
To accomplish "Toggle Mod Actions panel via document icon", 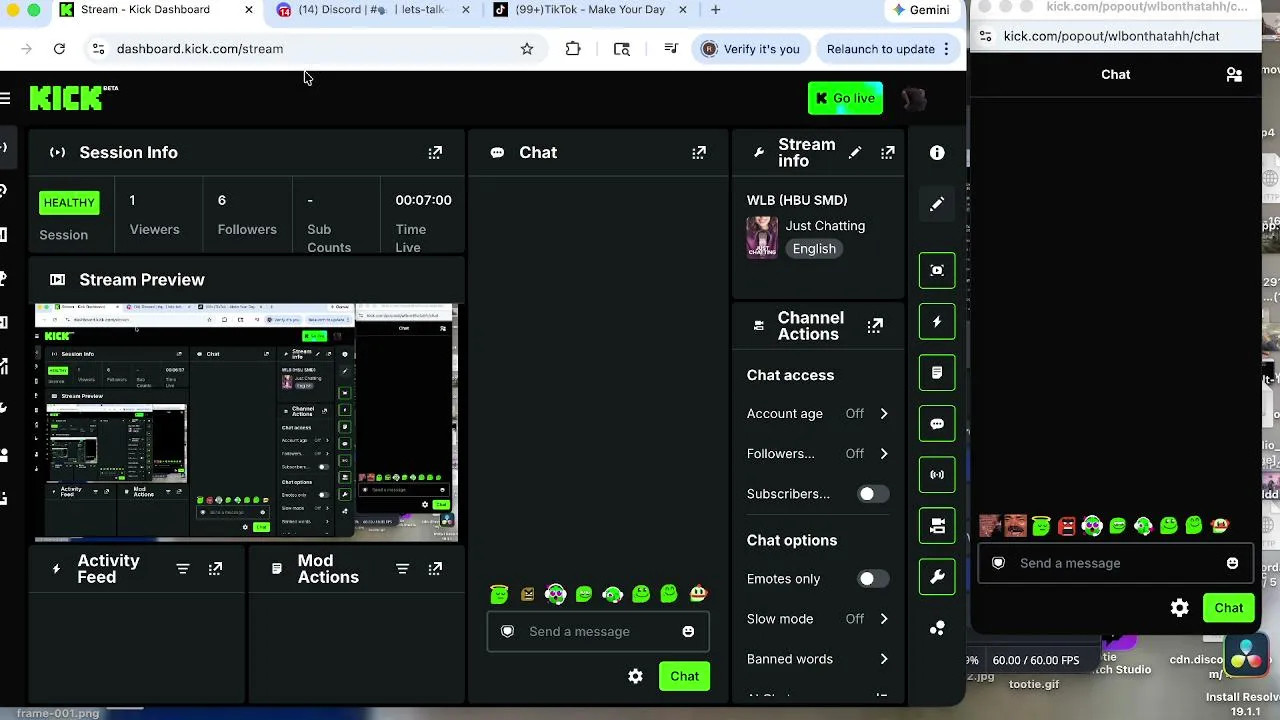I will tap(937, 373).
